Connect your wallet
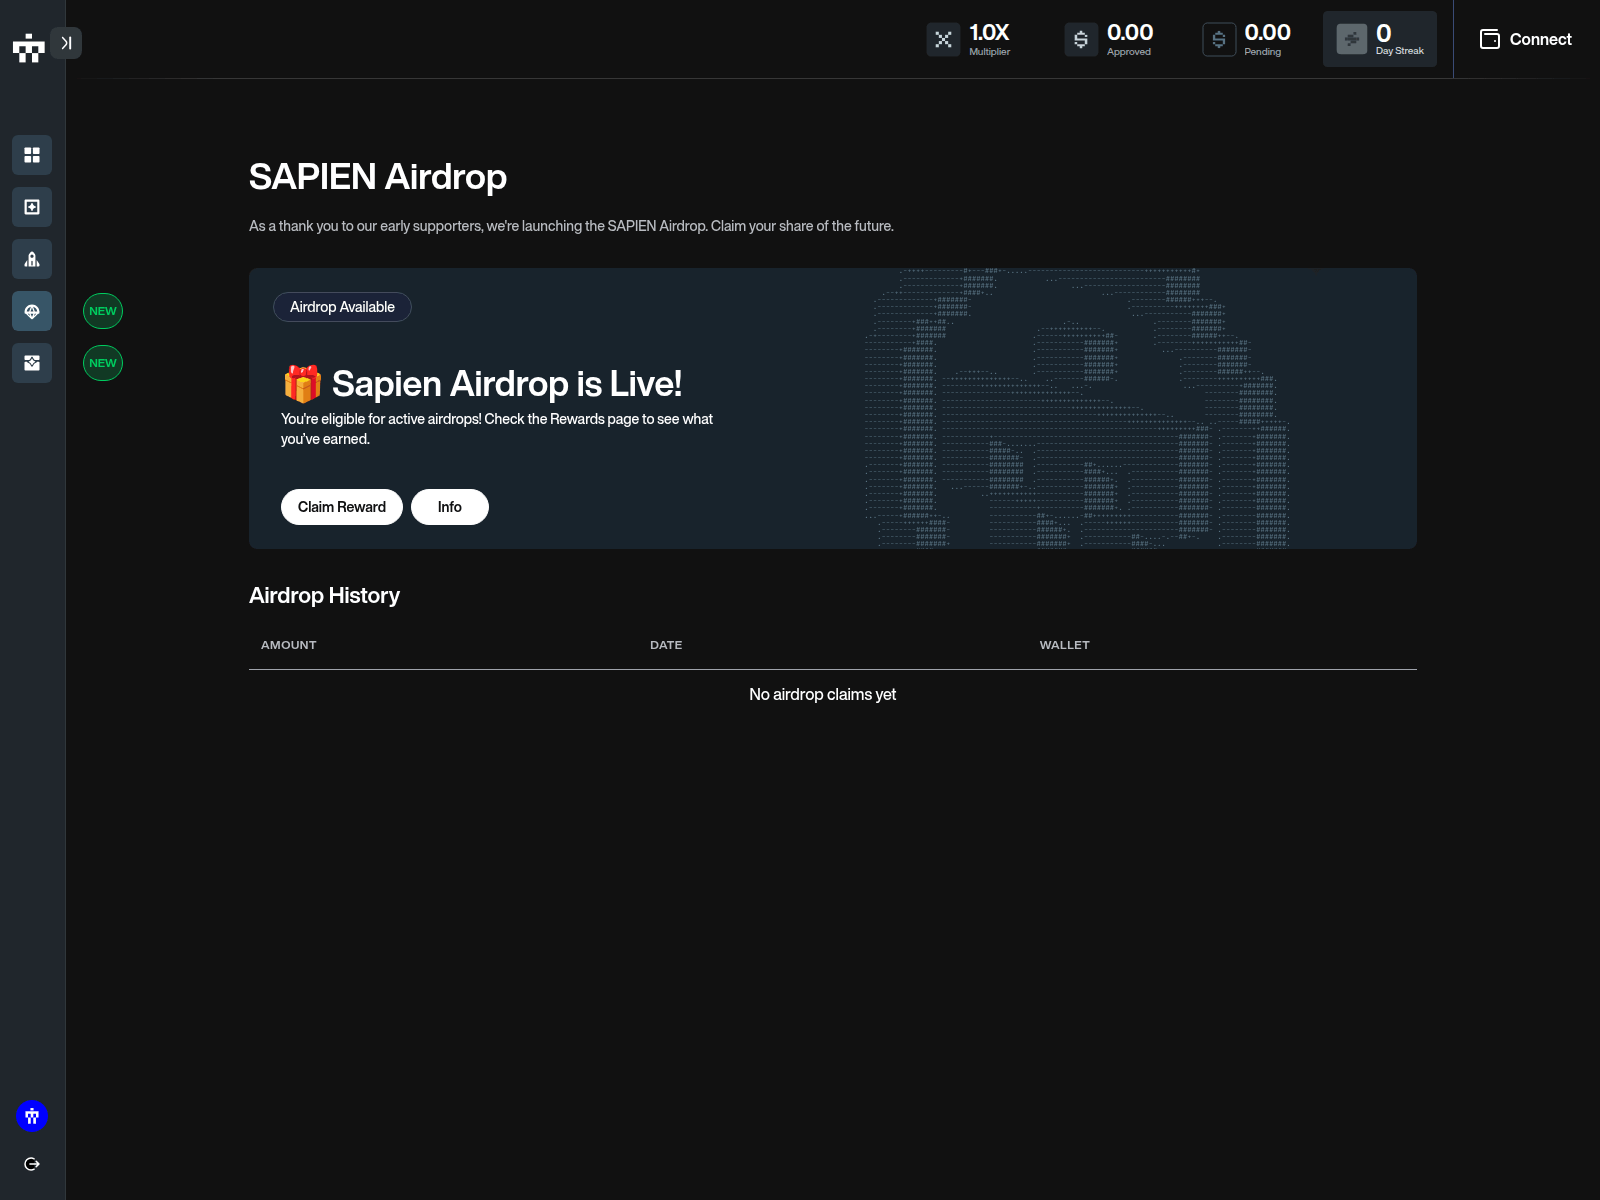Image resolution: width=1600 pixels, height=1200 pixels. coord(1526,39)
